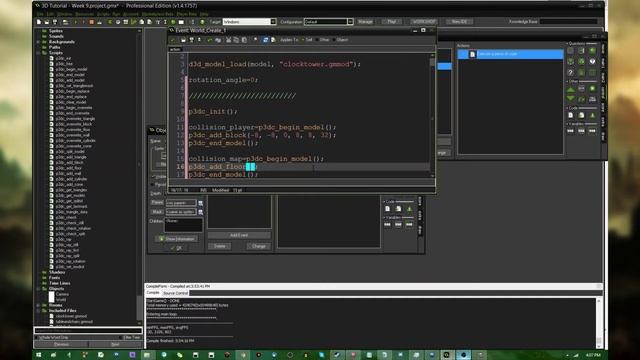Image resolution: width=640 pixels, height=360 pixels.
Task: Click the parent object picker icon beside Parent
Action: pos(200,203)
